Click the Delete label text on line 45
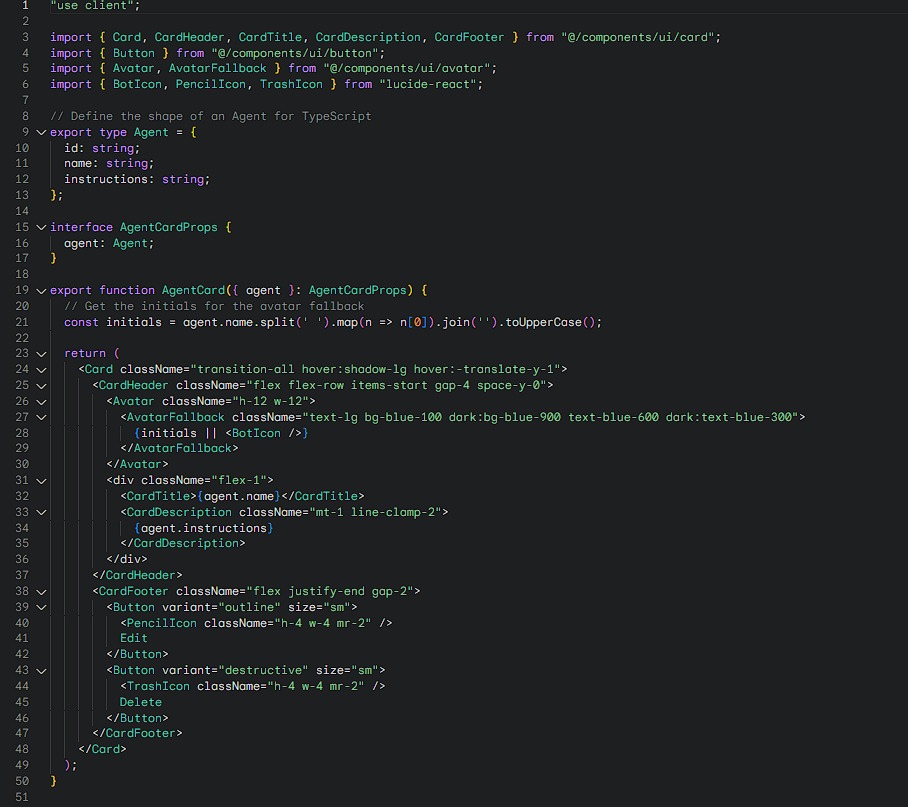 click(141, 702)
